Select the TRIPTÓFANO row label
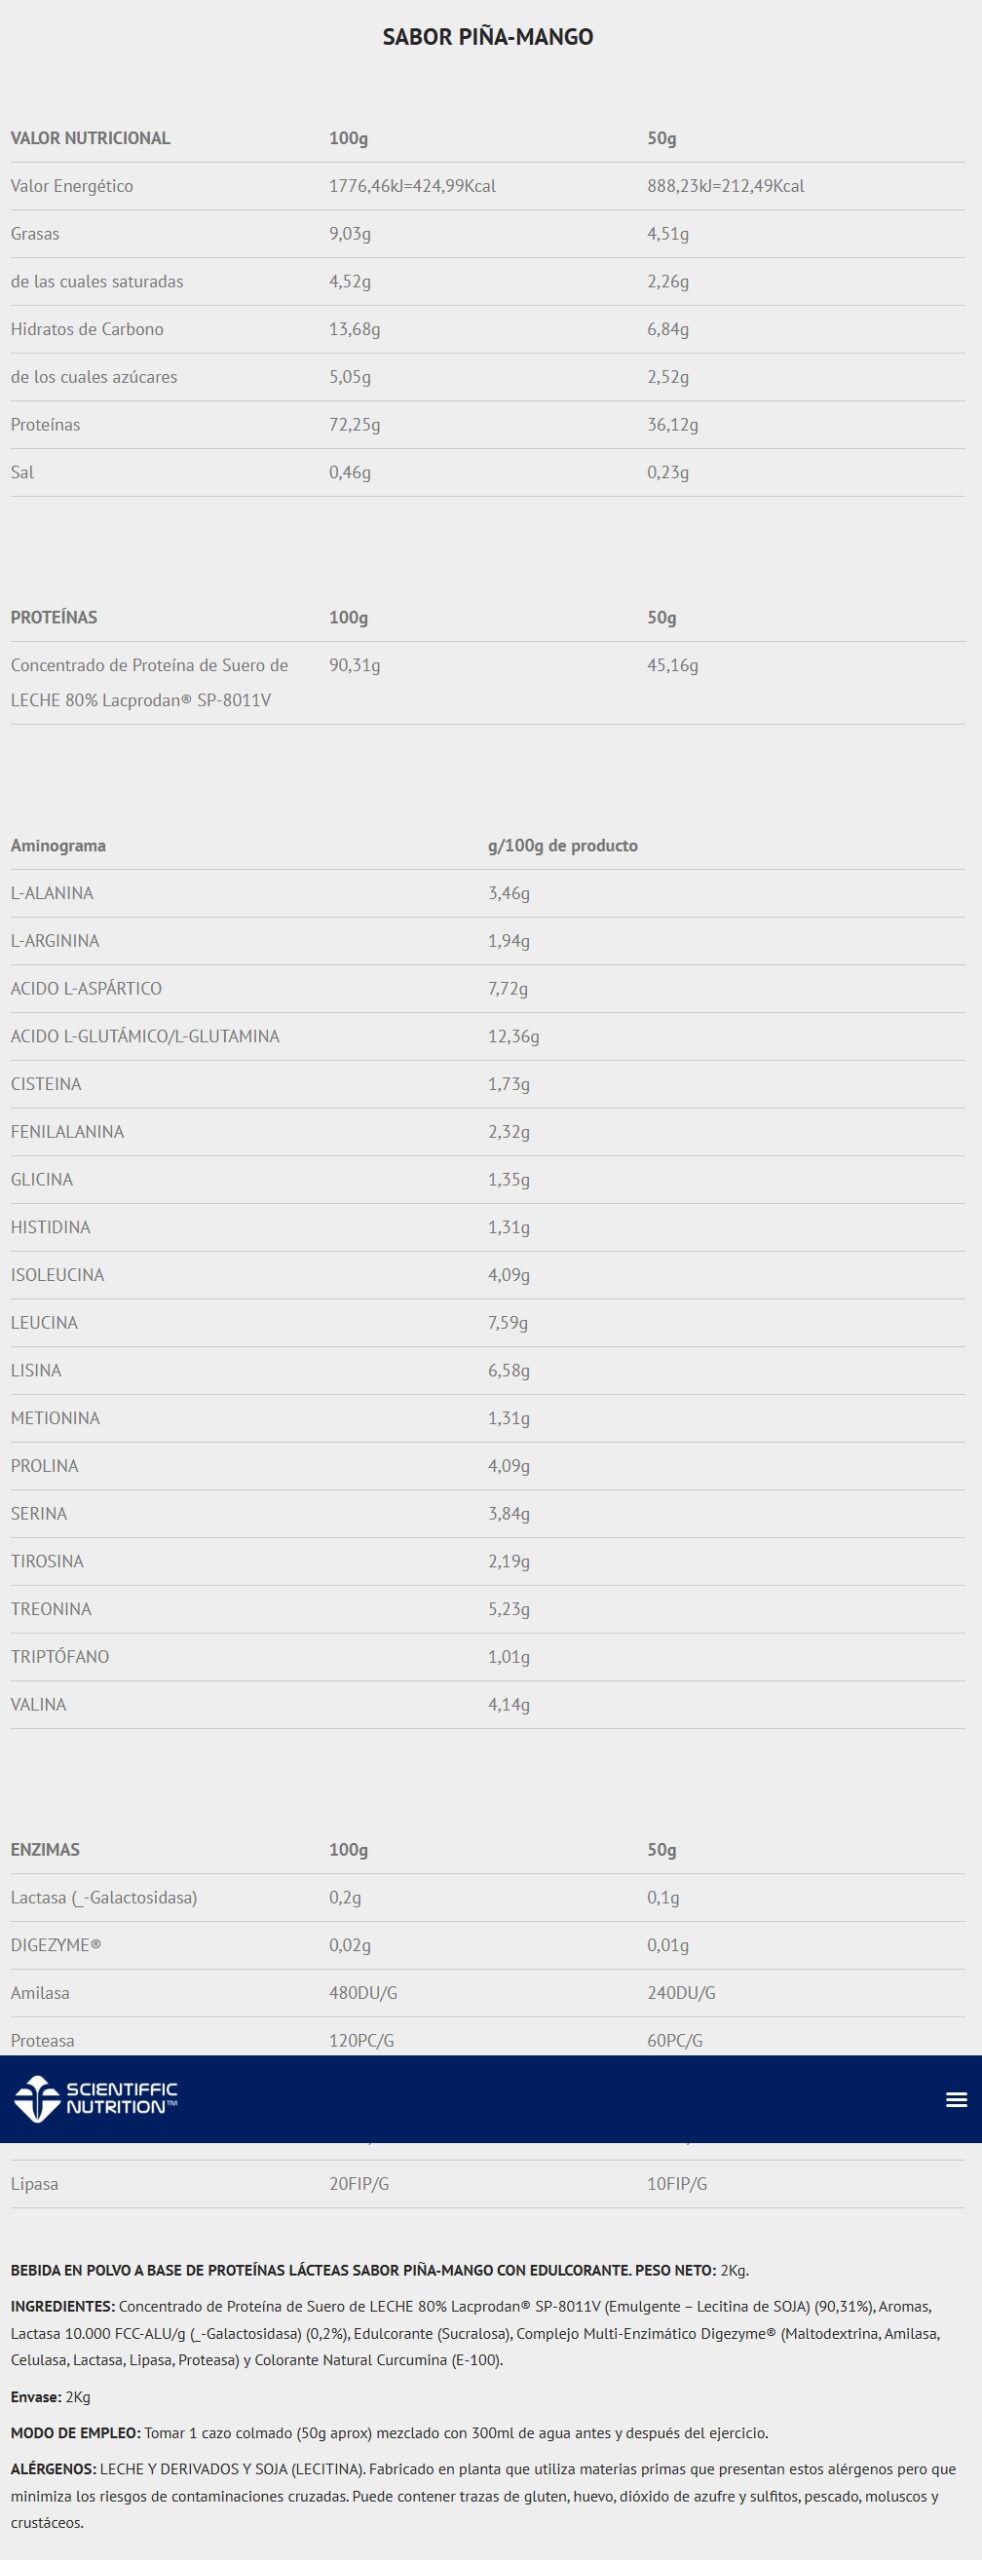The image size is (982, 2560). click(60, 1656)
